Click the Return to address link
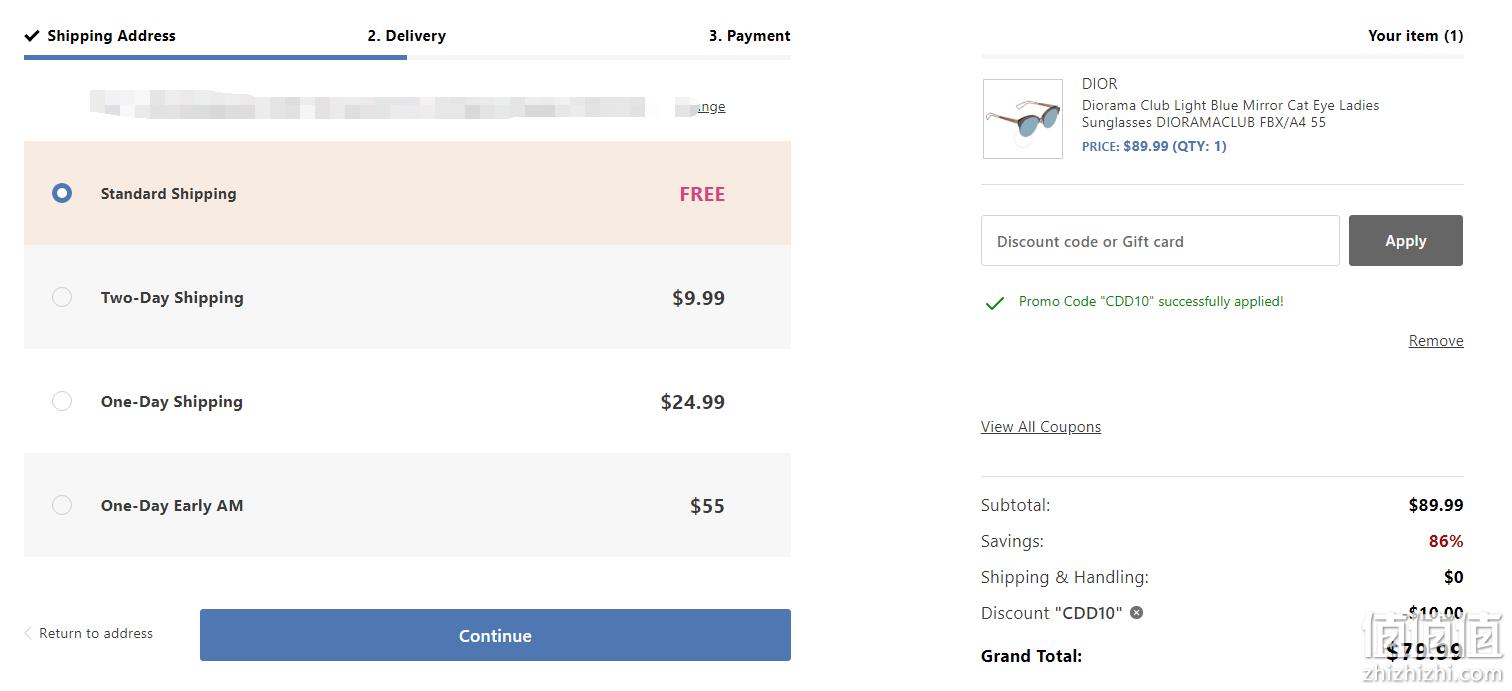Viewport: 1512px width, 691px height. point(96,633)
